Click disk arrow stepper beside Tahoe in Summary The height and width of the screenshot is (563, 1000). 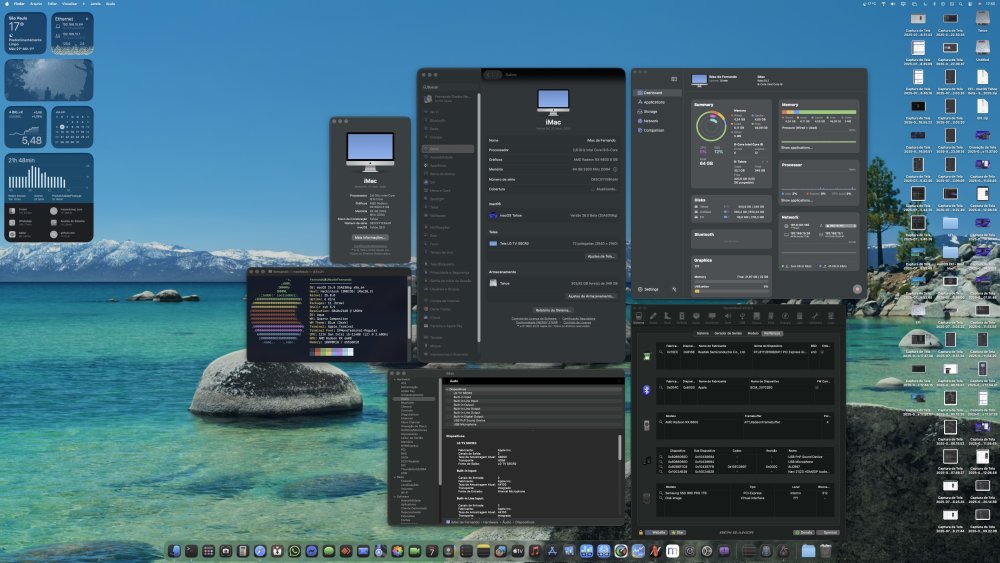click(765, 161)
